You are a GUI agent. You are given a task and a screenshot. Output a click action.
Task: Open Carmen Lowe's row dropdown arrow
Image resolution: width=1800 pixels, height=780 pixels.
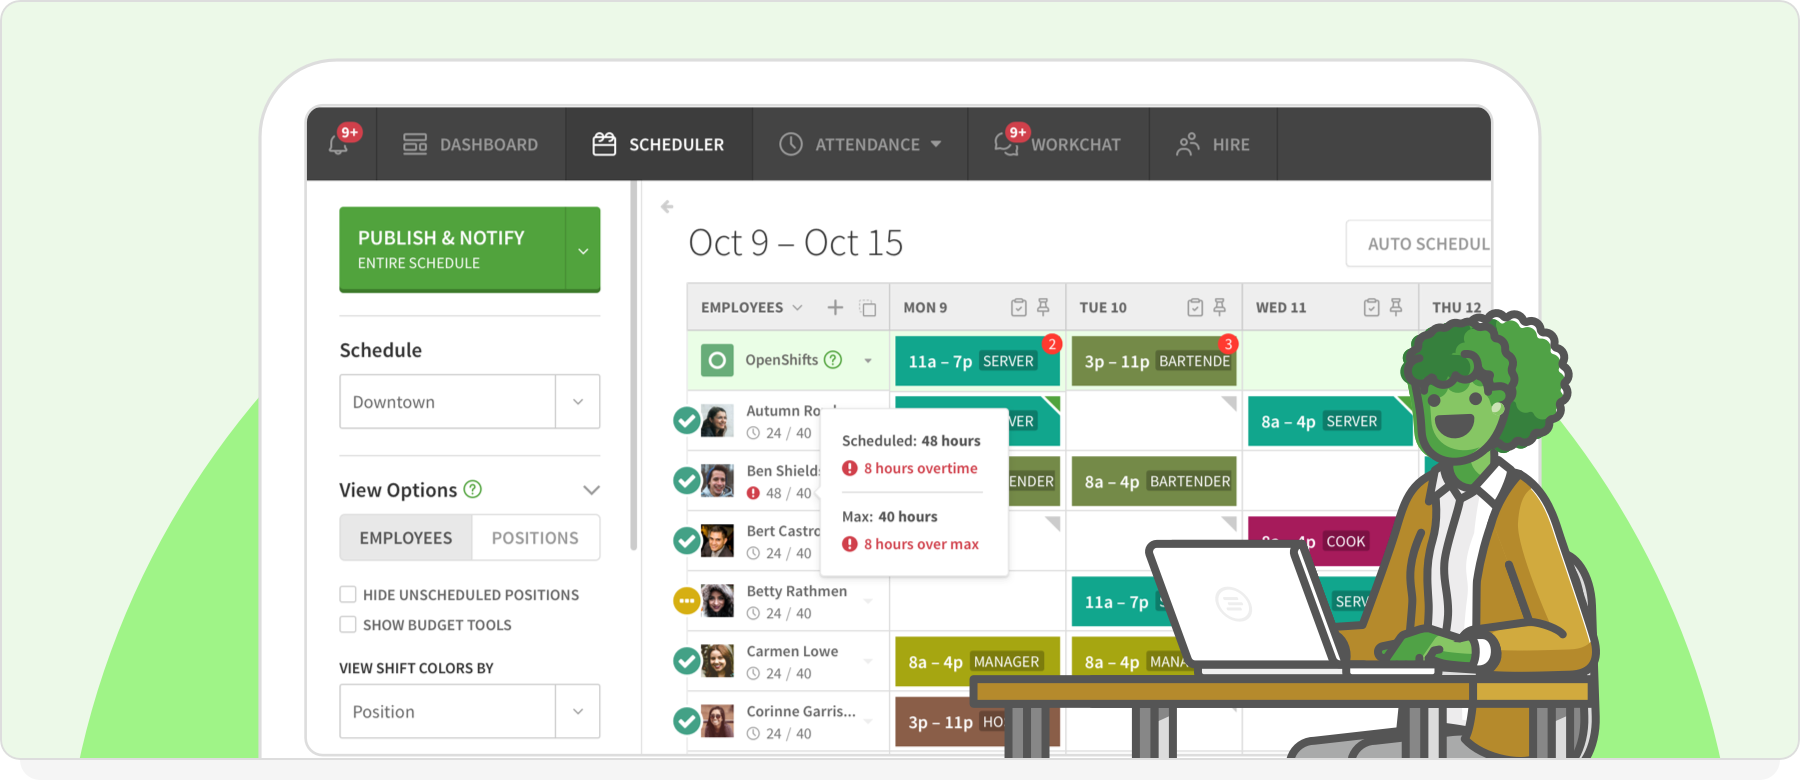pos(868,661)
